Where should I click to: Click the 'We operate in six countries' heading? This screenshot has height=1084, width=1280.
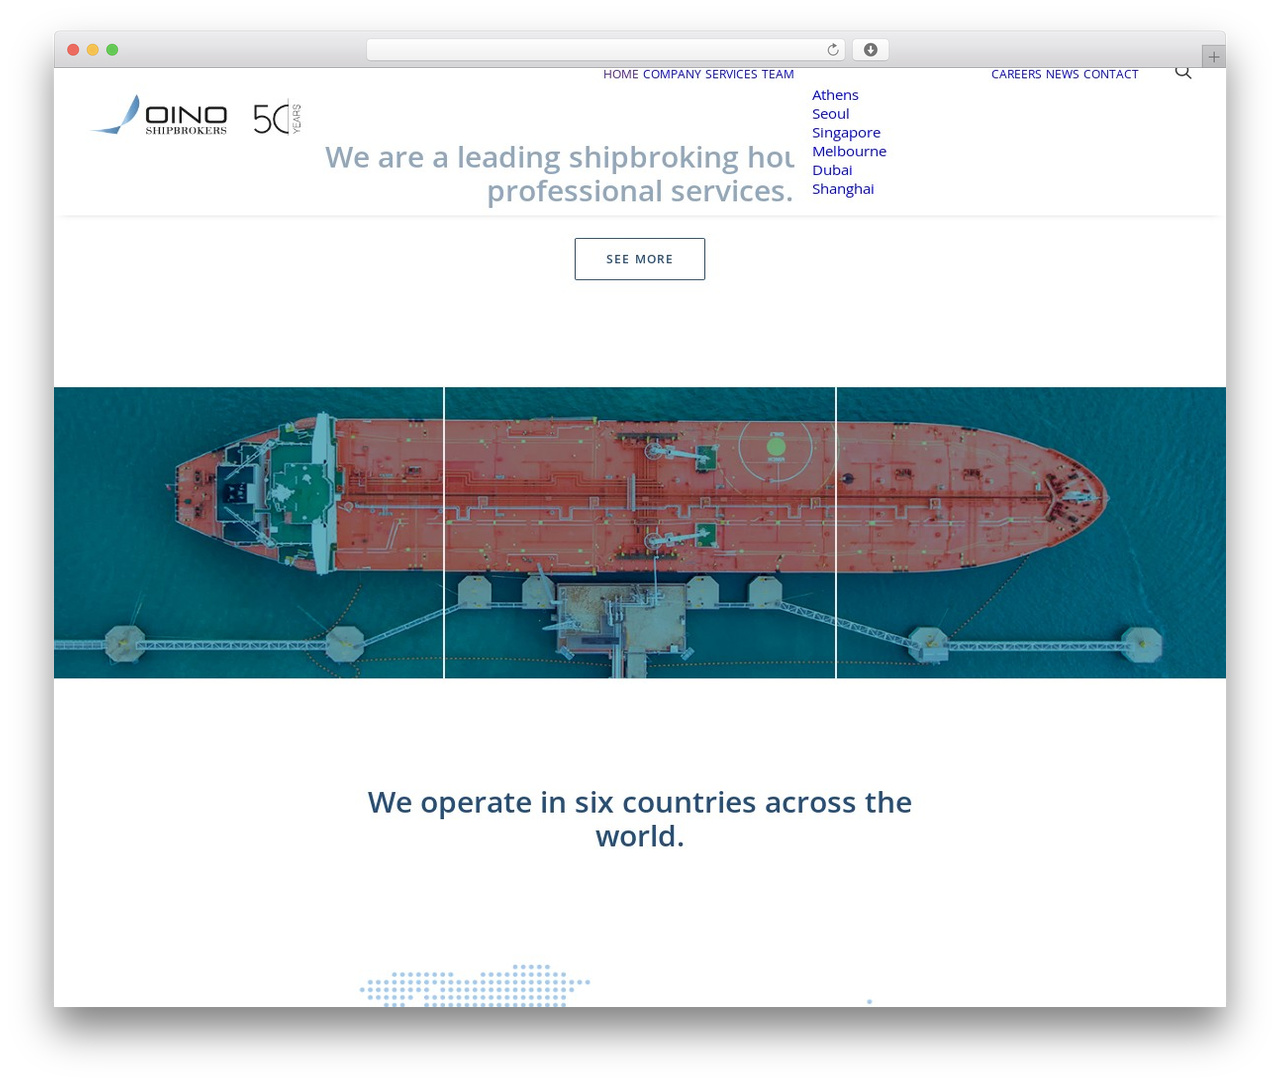640,819
